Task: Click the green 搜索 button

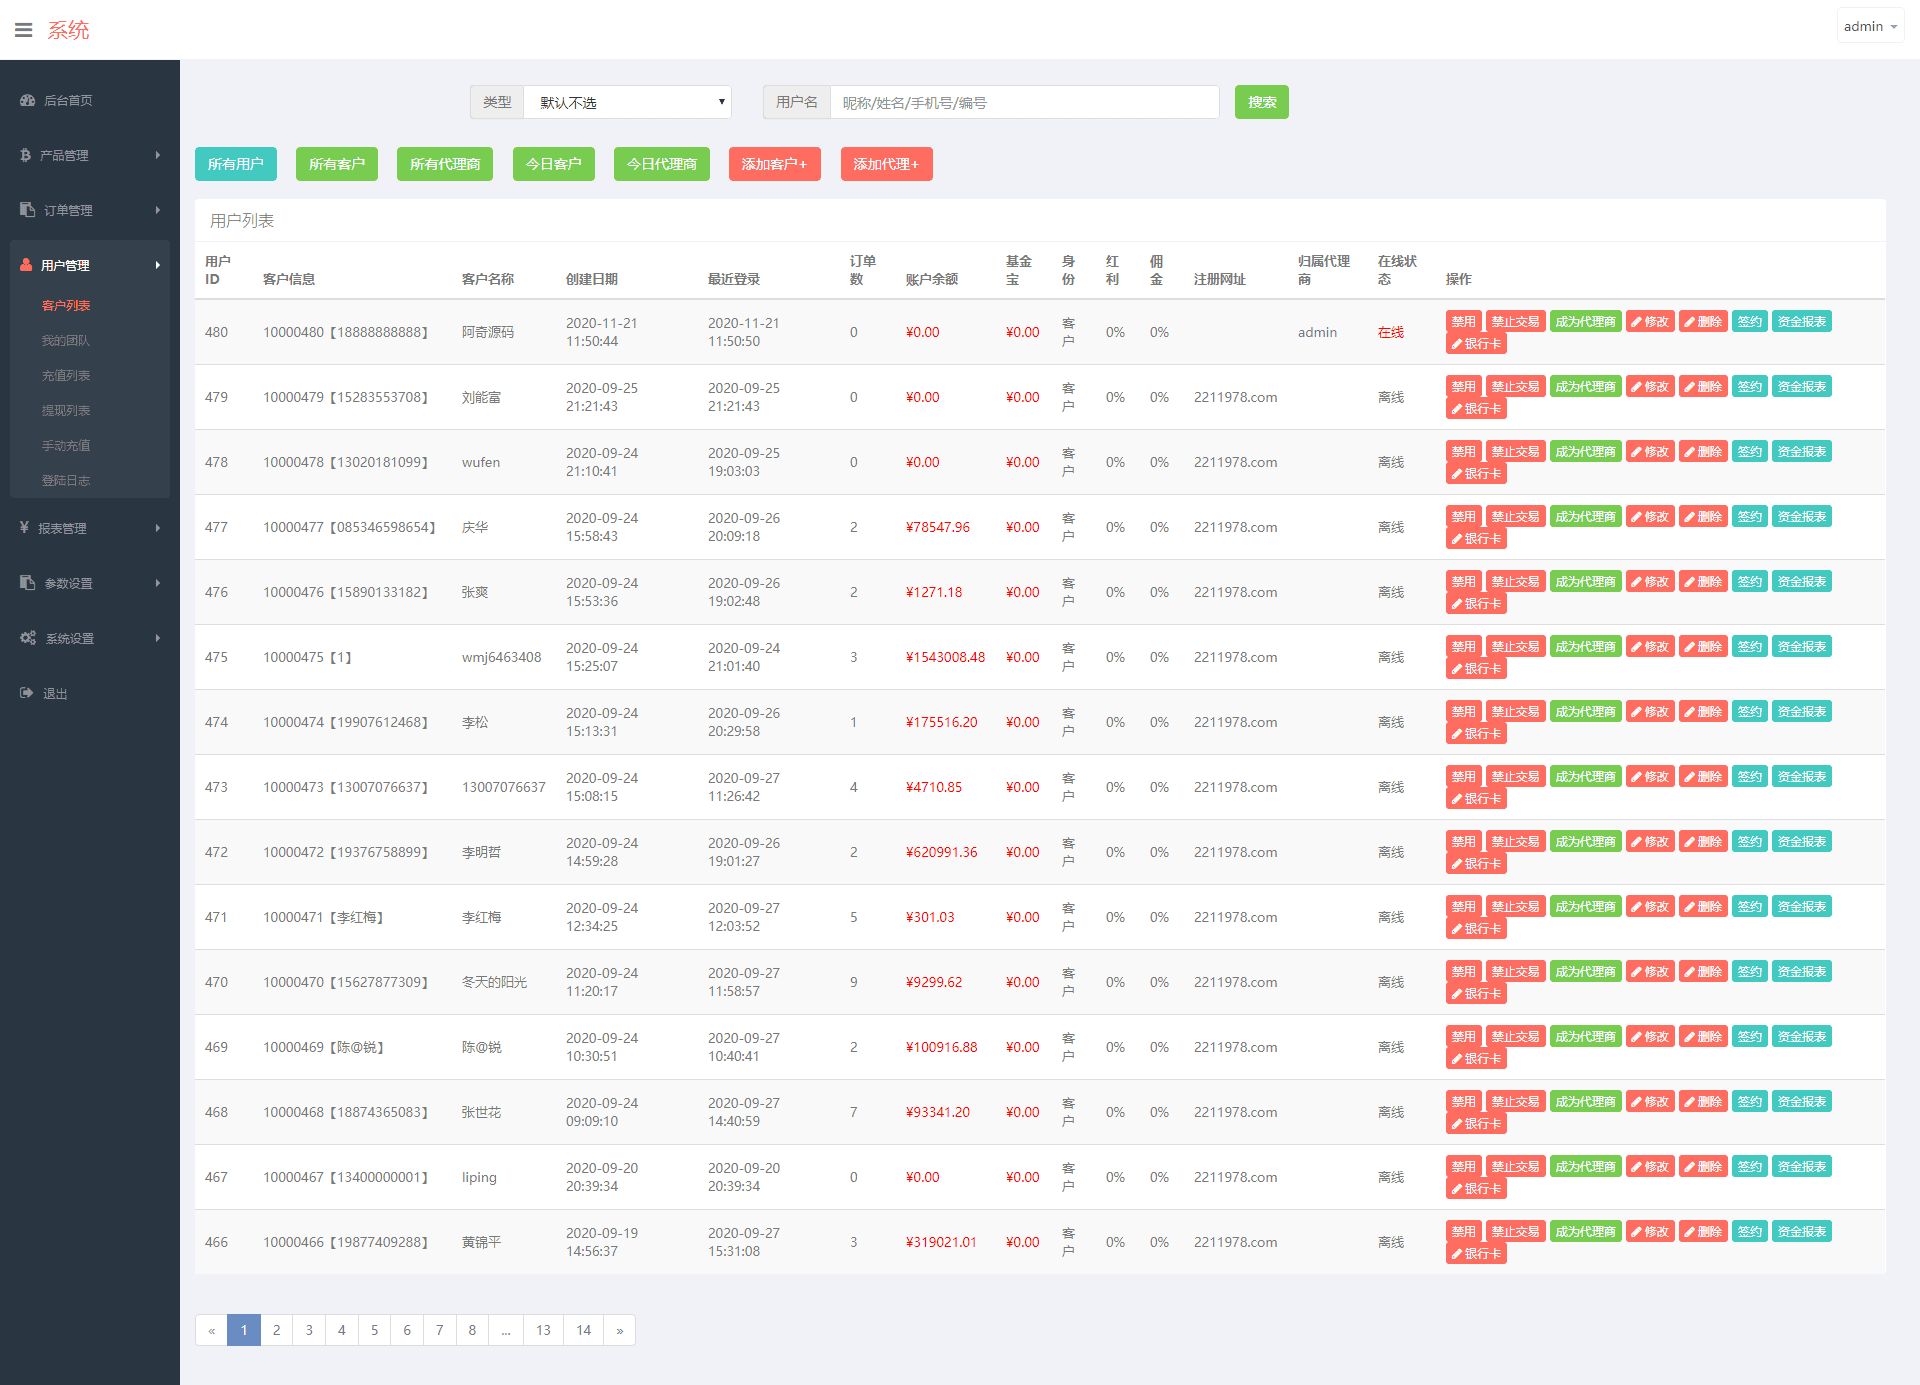Action: 1261,102
